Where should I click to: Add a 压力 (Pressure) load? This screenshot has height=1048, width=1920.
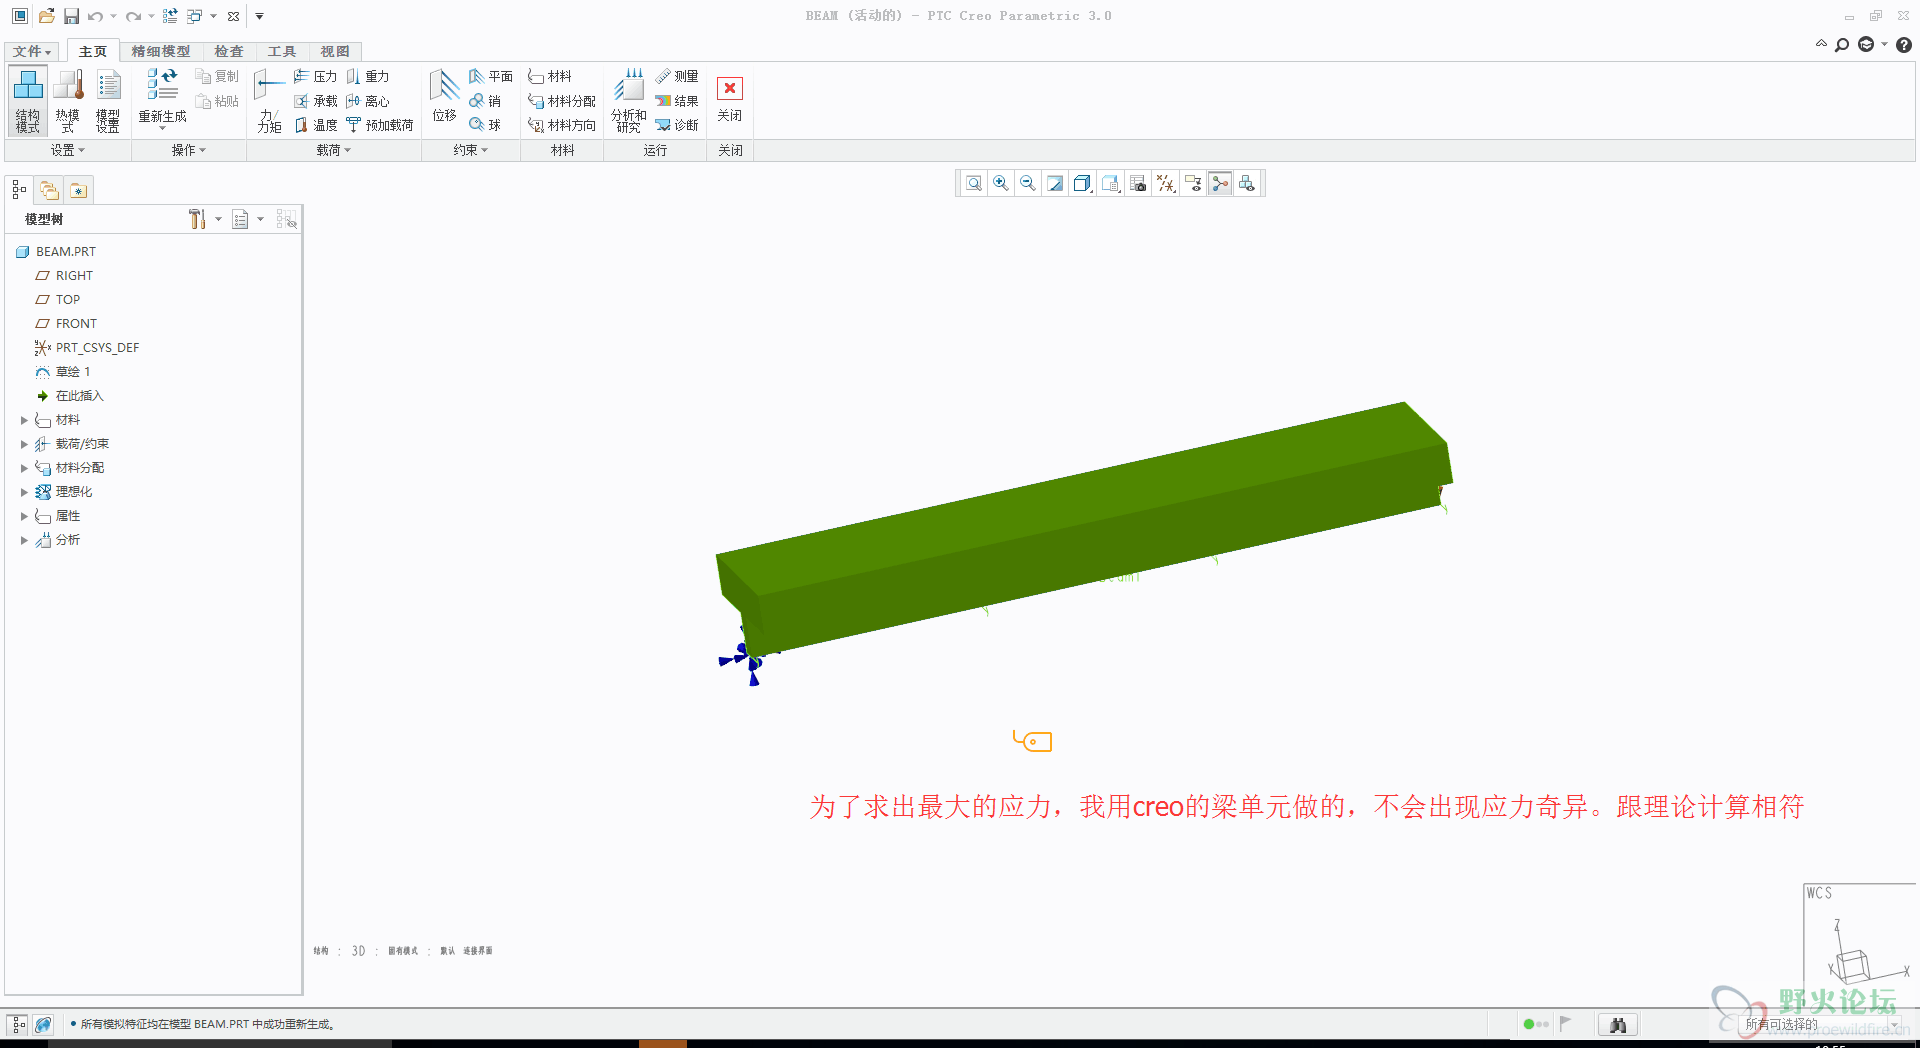[315, 76]
